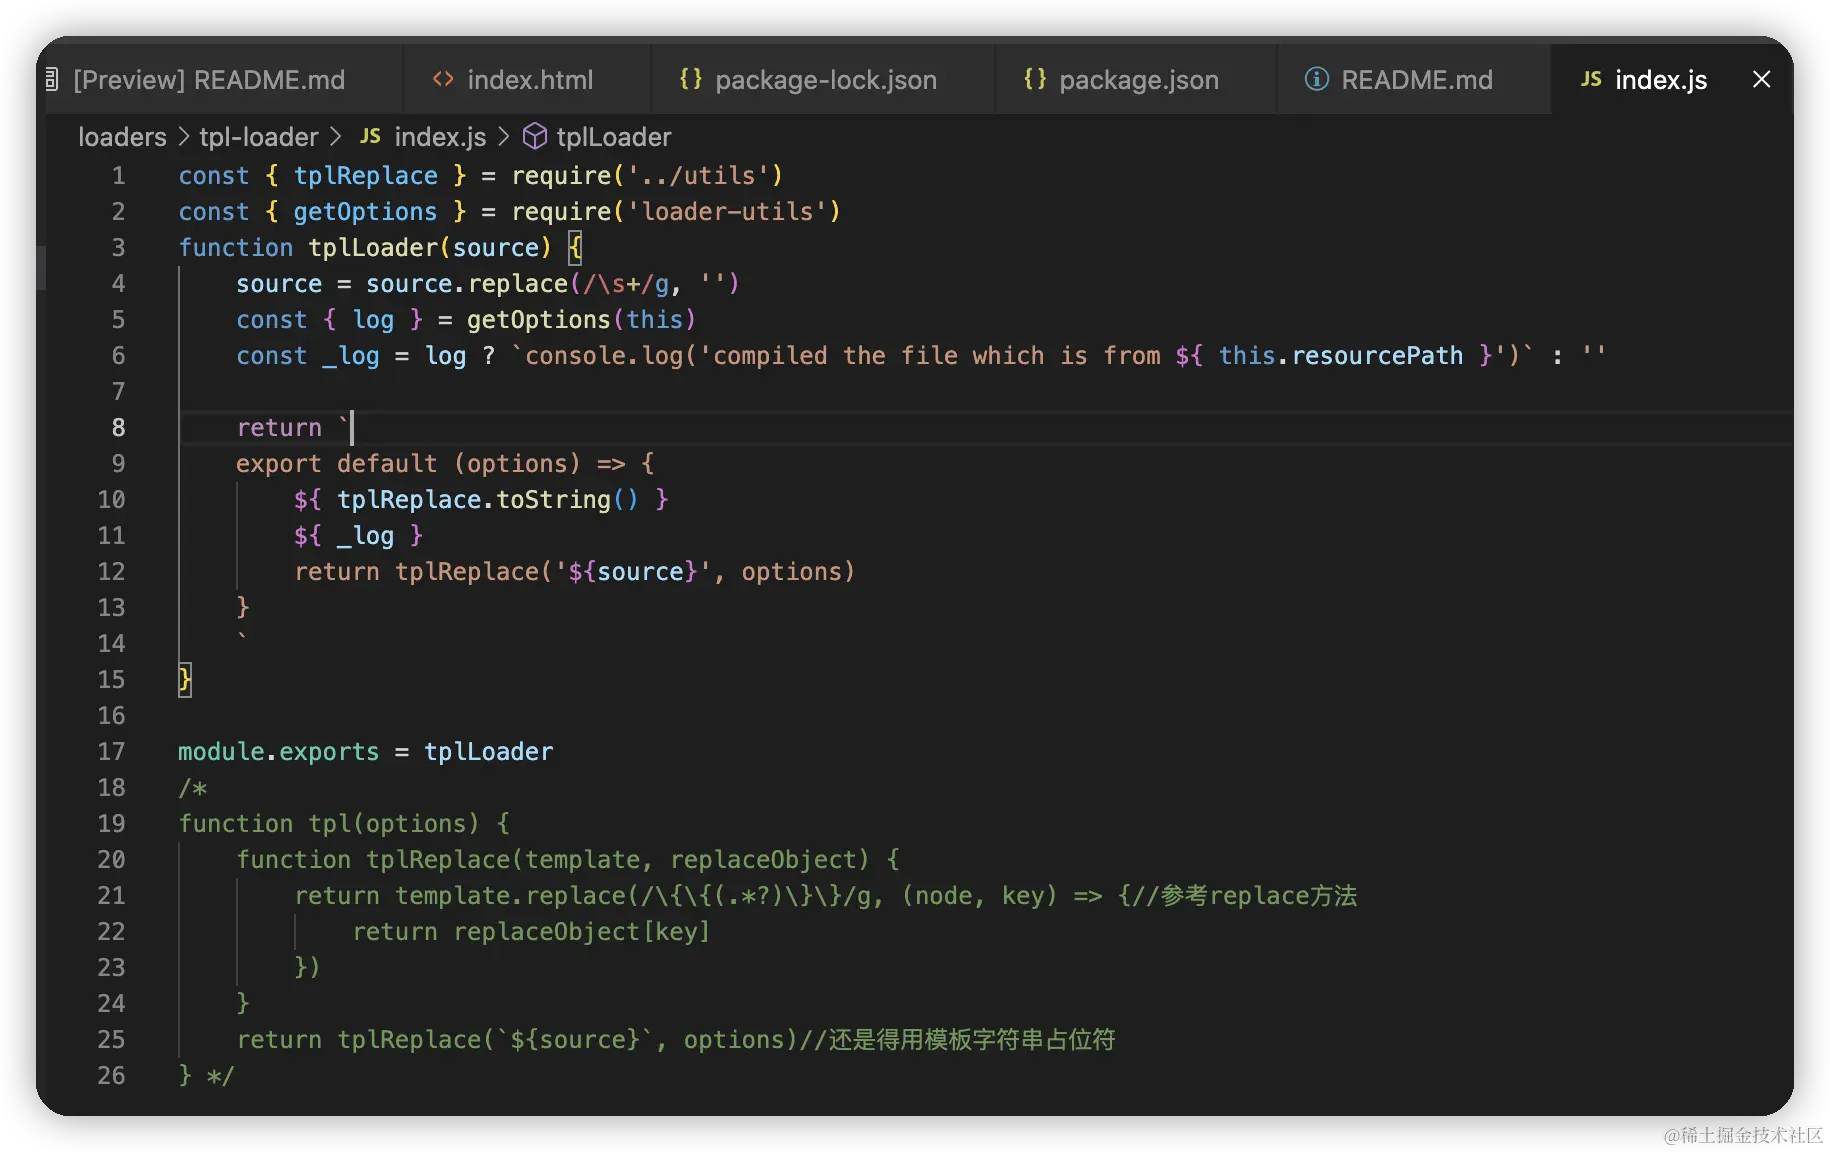Open the index.html tab
Image resolution: width=1830 pixels, height=1152 pixels.
click(x=529, y=80)
